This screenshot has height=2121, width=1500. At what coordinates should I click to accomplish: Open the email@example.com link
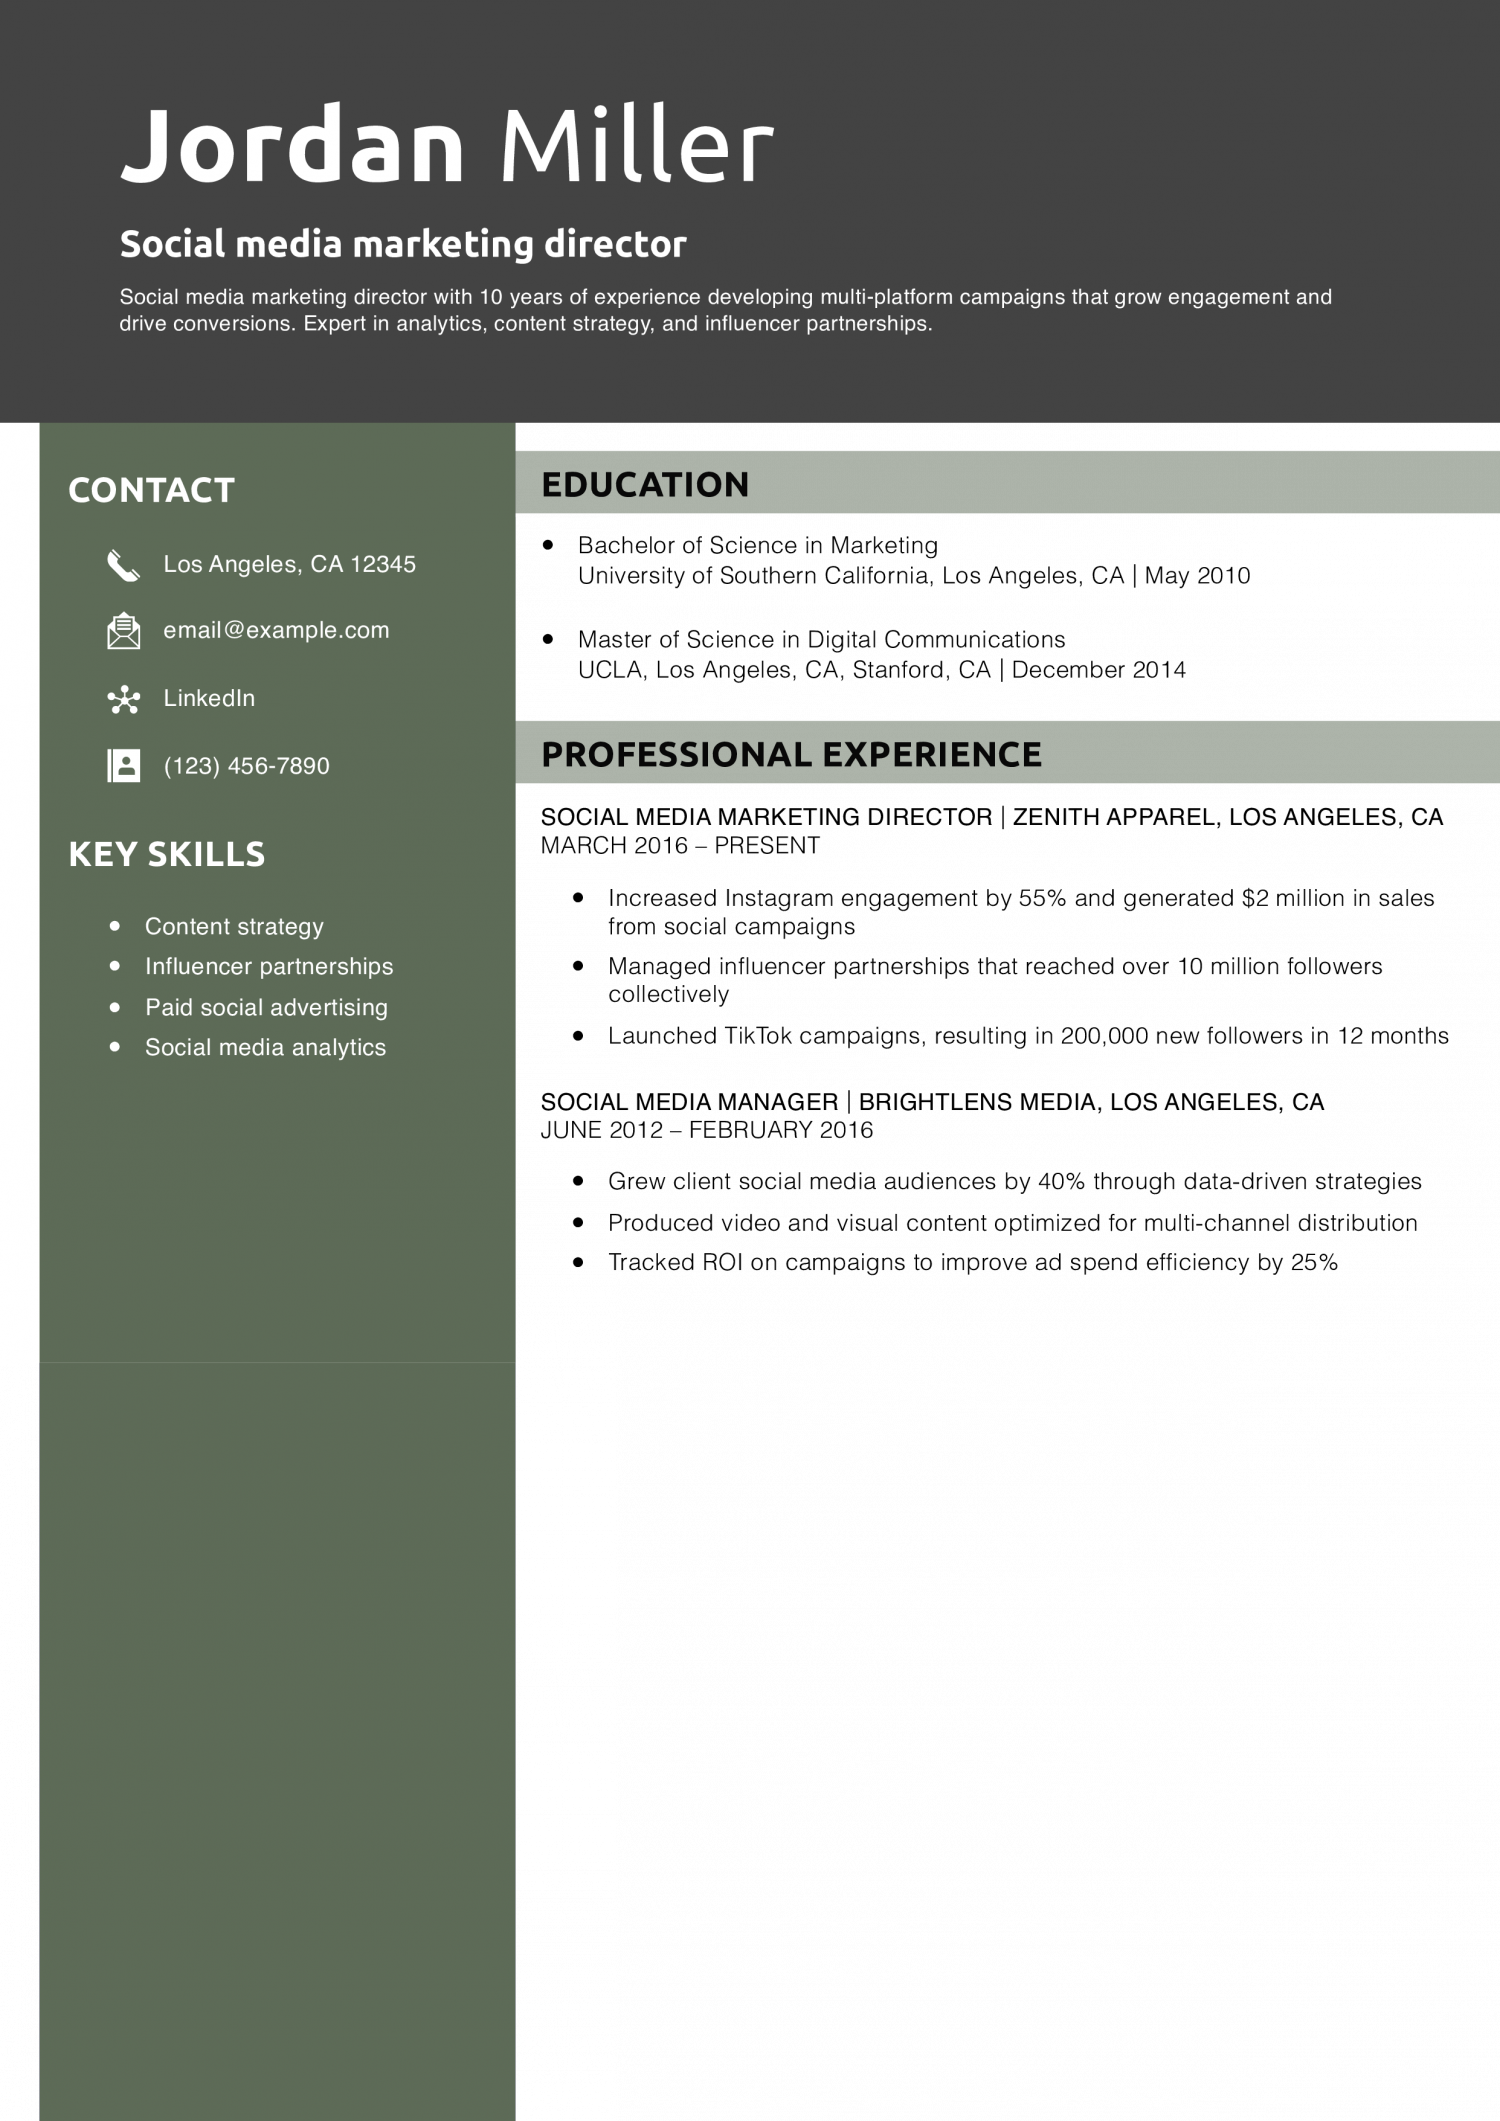[x=276, y=630]
